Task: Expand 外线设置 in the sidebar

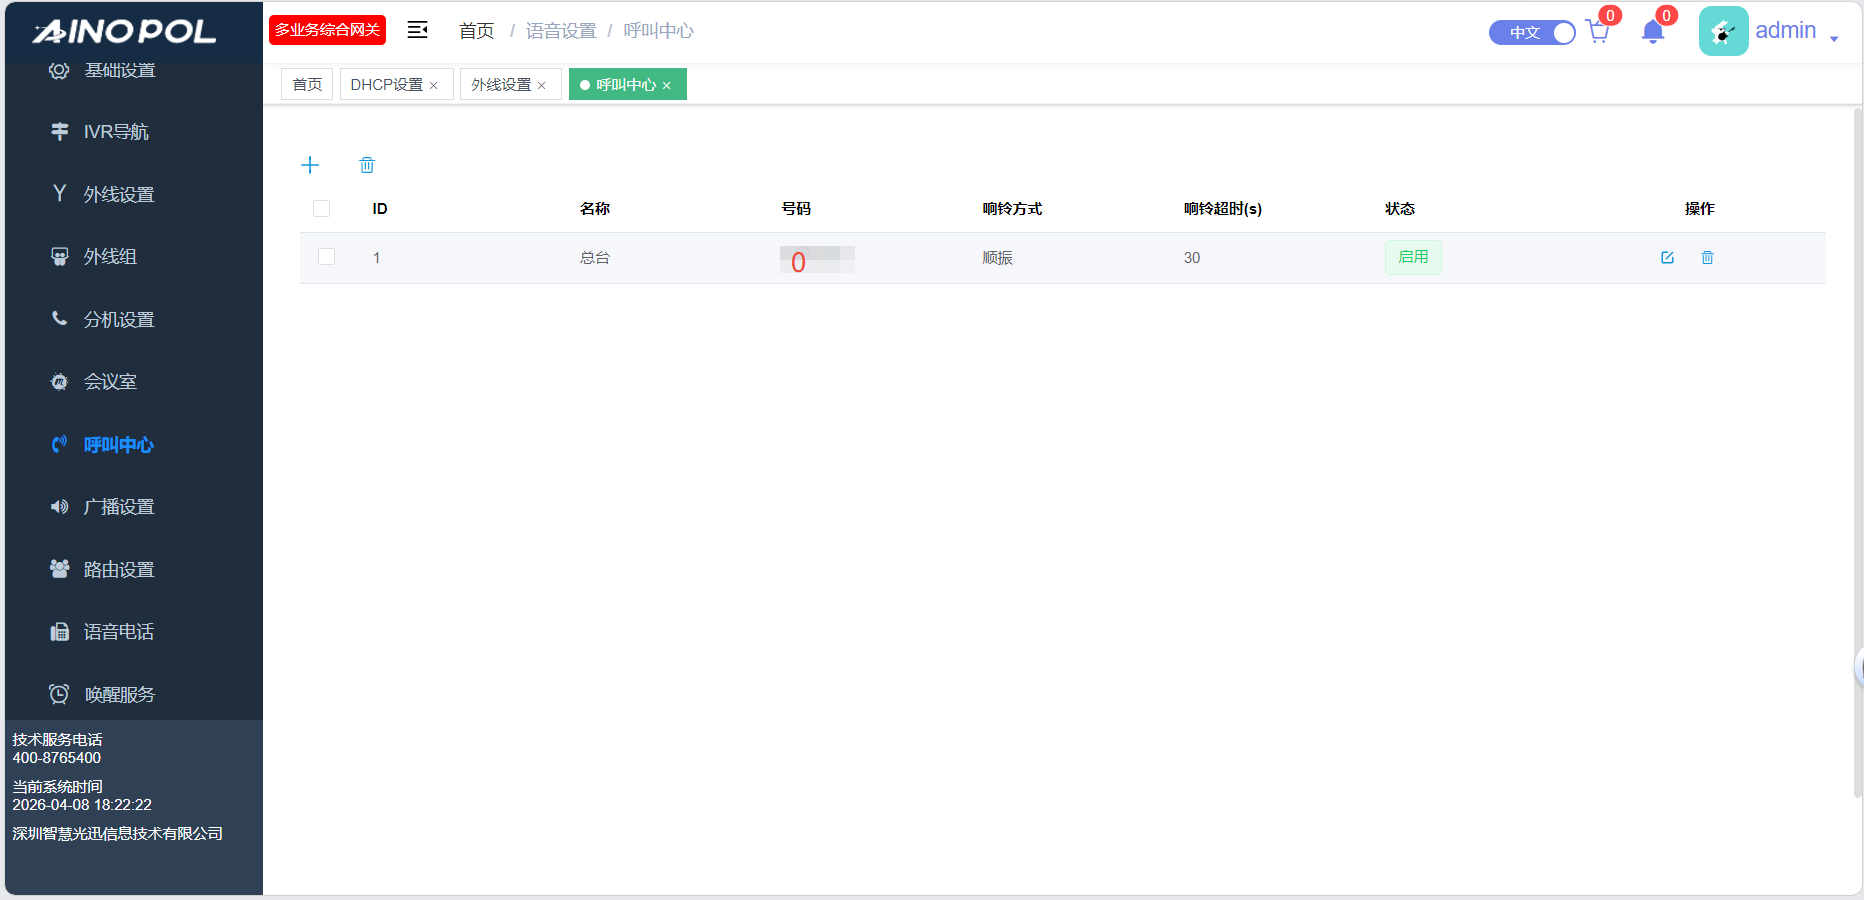Action: tap(118, 194)
